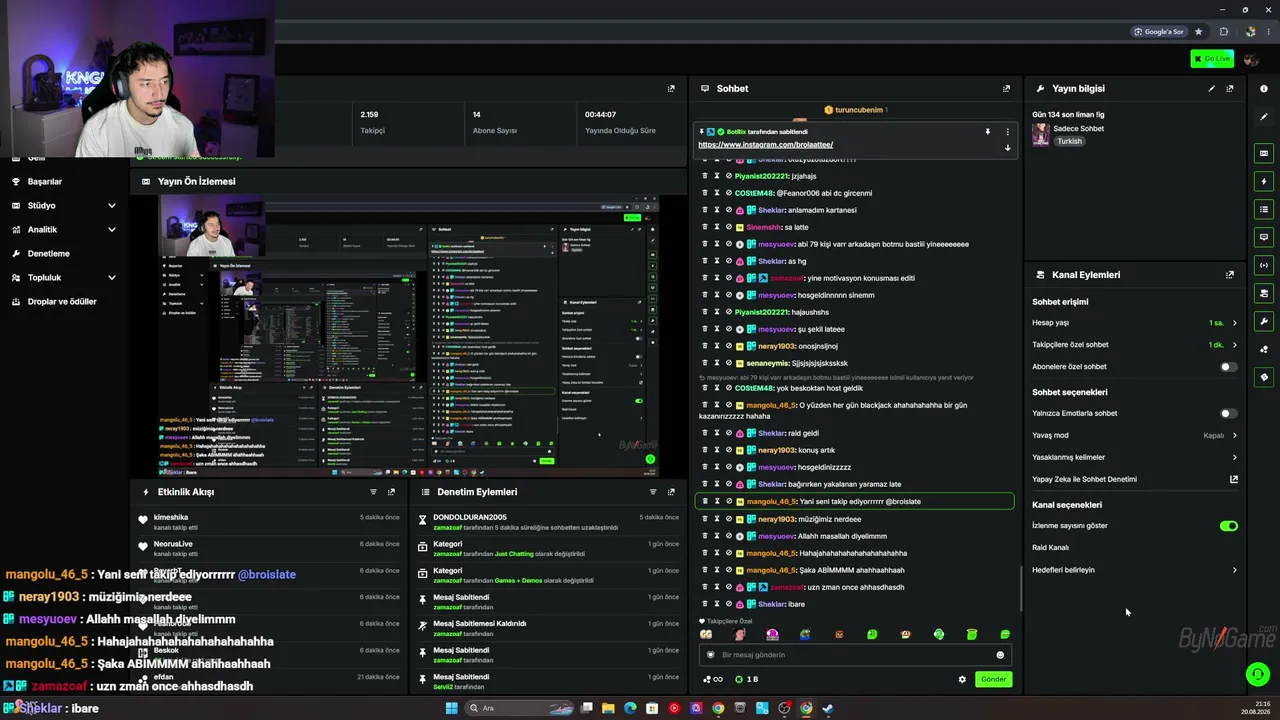
Task: Click NeorusLive in the Etkinlik Akışı feed
Action: [173, 544]
